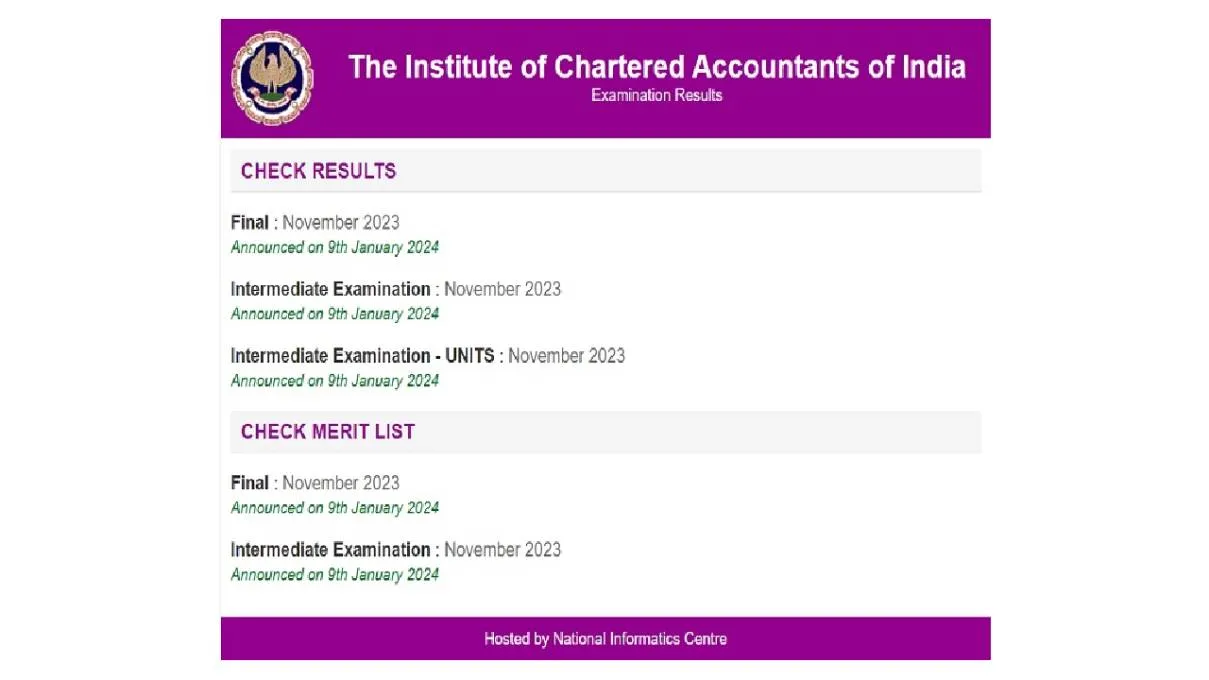The width and height of the screenshot is (1209, 680).
Task: Click the bold Intermediate Examination label
Action: [x=331, y=289]
